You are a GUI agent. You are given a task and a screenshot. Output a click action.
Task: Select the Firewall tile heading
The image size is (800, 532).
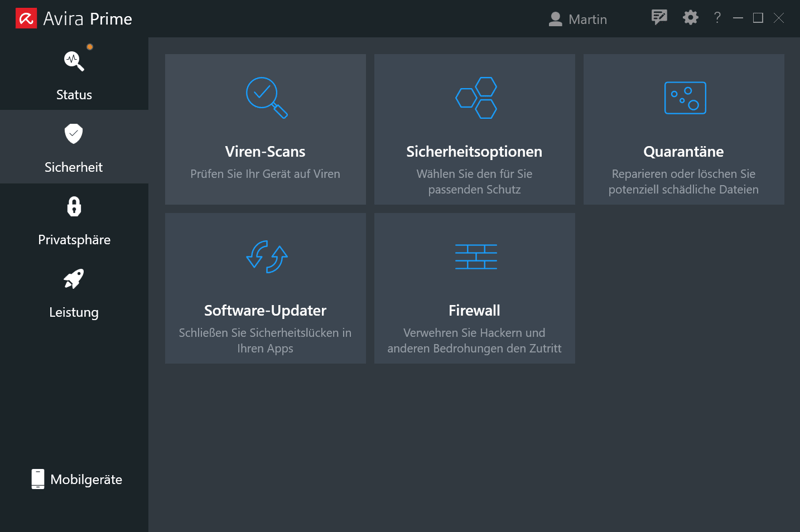pyautogui.click(x=474, y=310)
